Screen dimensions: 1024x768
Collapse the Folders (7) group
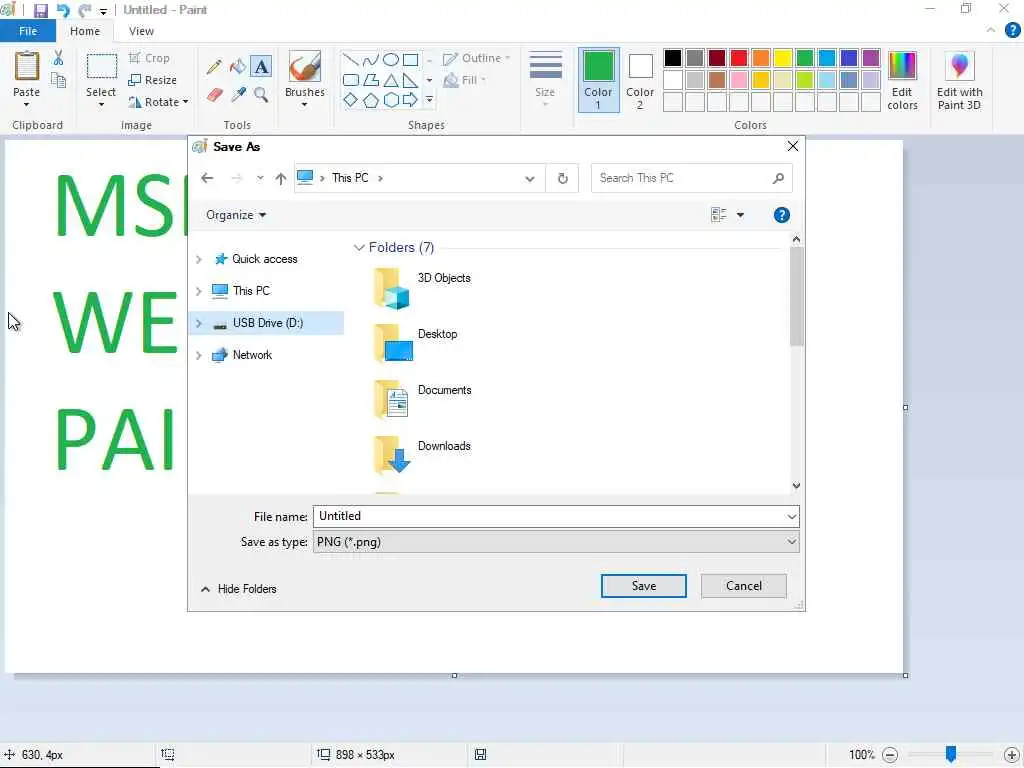coord(359,248)
